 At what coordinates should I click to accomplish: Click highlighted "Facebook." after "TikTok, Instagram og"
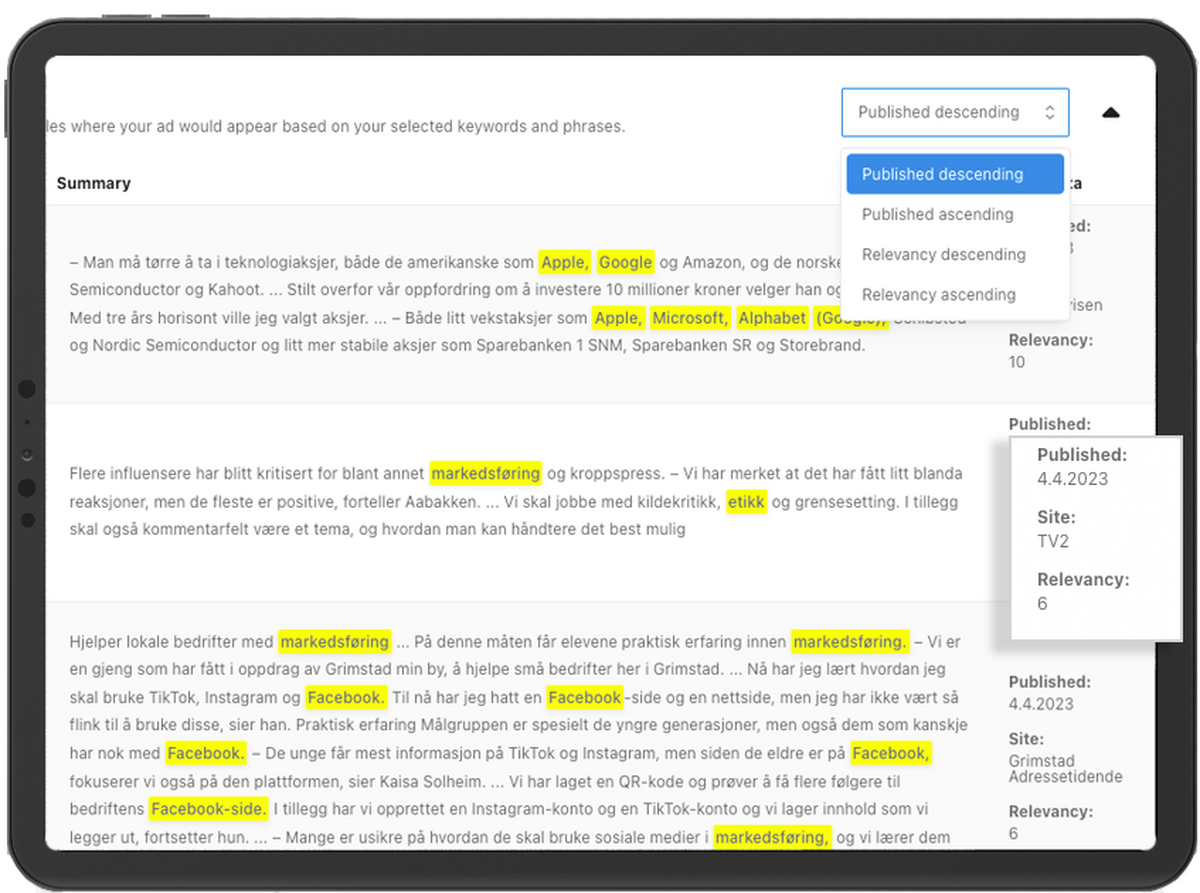point(345,697)
